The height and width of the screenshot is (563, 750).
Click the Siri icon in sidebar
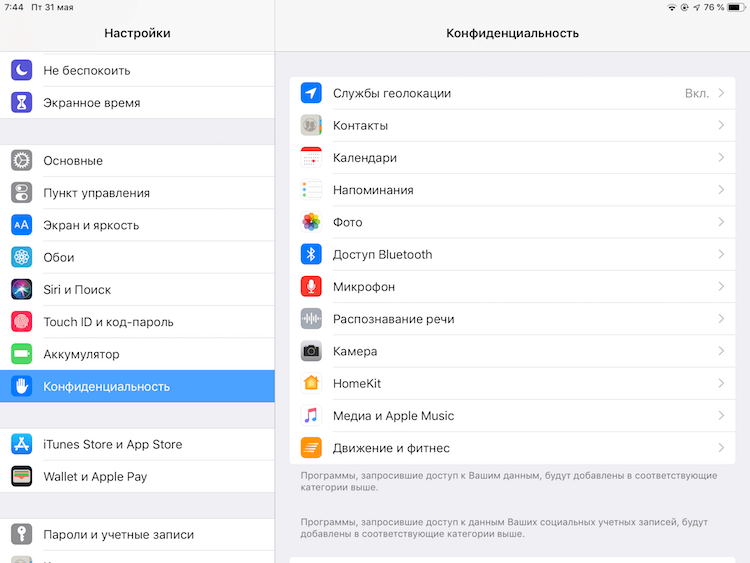(x=22, y=289)
